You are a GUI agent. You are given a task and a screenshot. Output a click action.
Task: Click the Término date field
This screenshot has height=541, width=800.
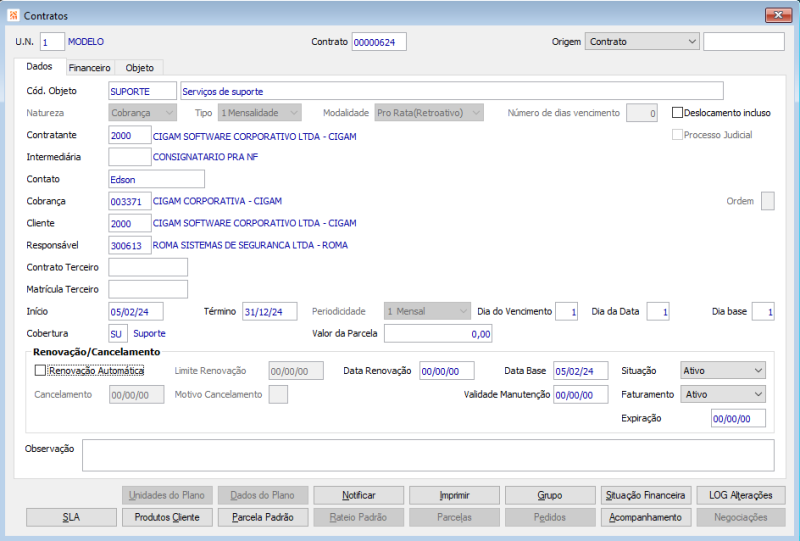(270, 311)
